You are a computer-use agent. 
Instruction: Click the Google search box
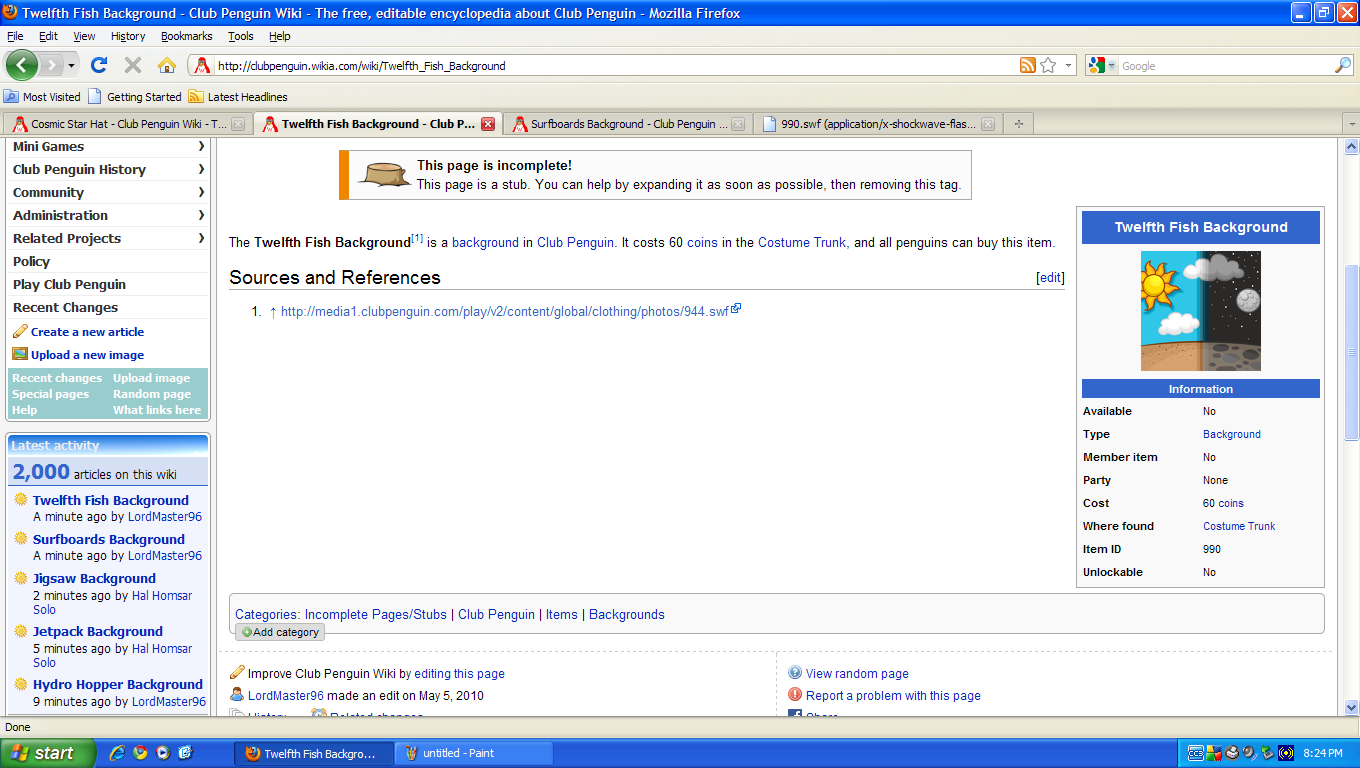[1226, 66]
